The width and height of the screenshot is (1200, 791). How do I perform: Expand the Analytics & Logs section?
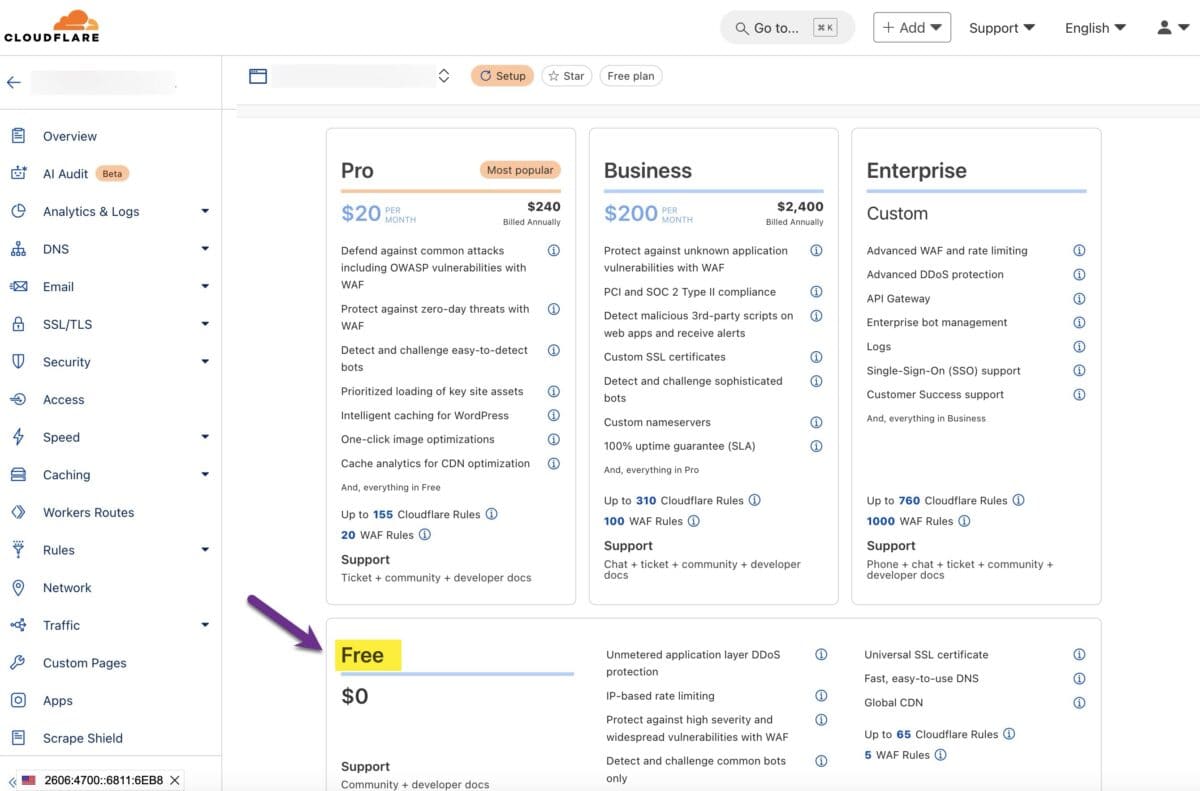206,211
